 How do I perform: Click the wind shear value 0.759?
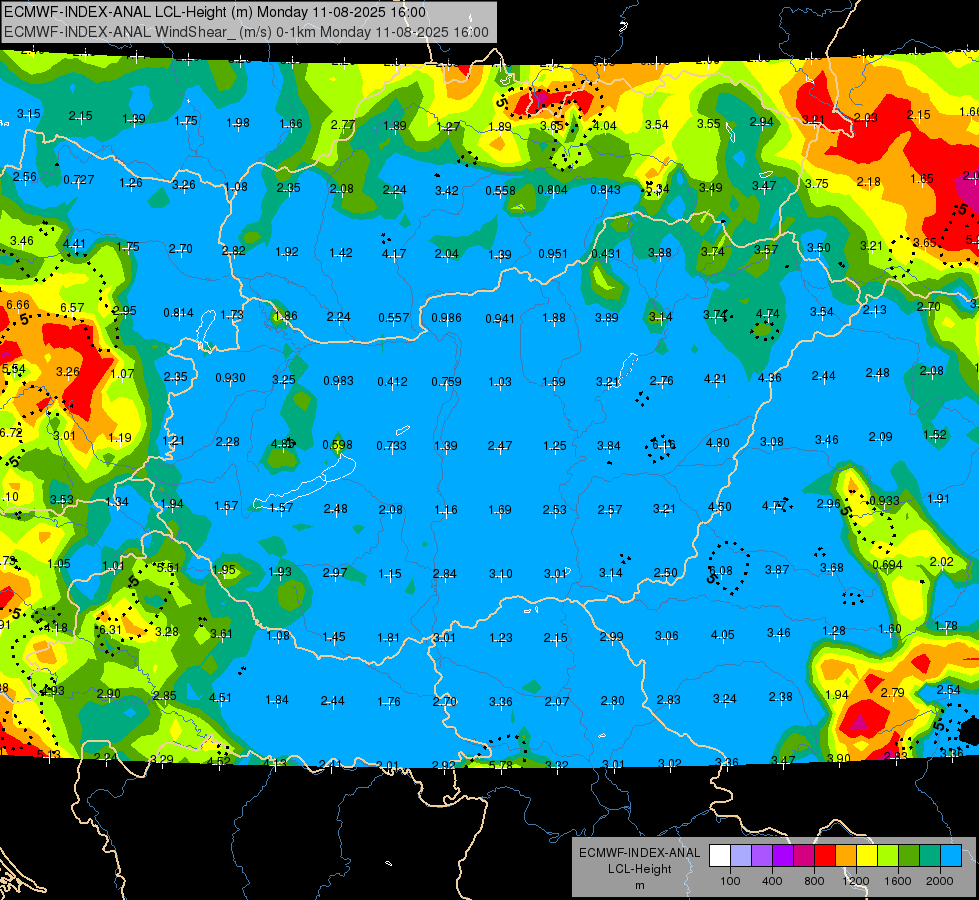pyautogui.click(x=446, y=382)
